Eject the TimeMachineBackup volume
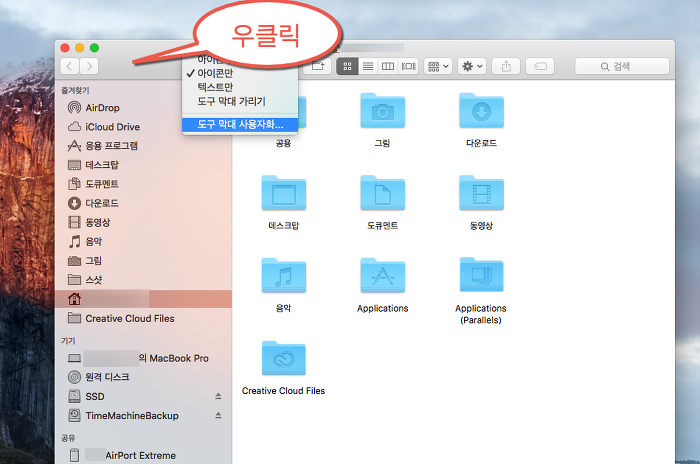This screenshot has width=700, height=464. click(218, 415)
